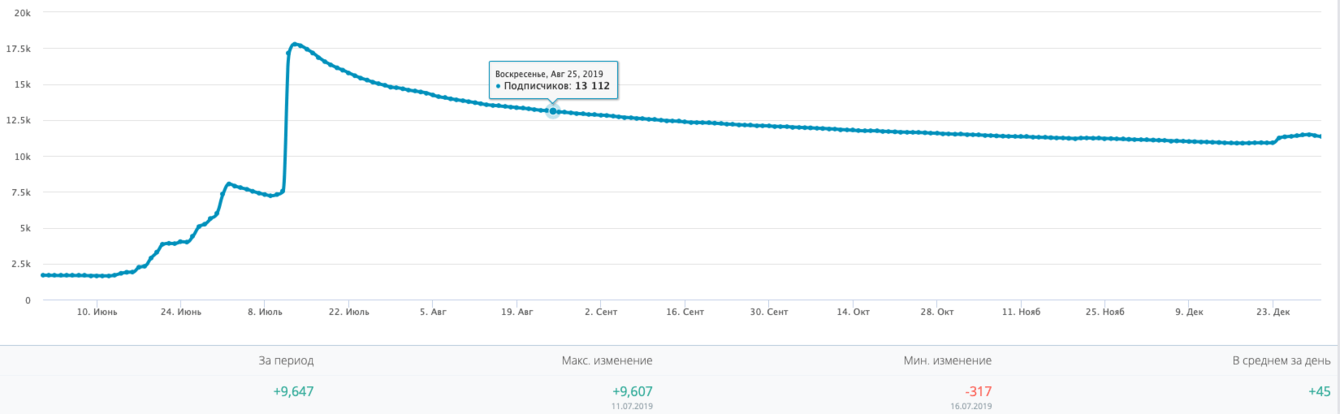Click the '10. Июнь' x-axis label

click(98, 312)
